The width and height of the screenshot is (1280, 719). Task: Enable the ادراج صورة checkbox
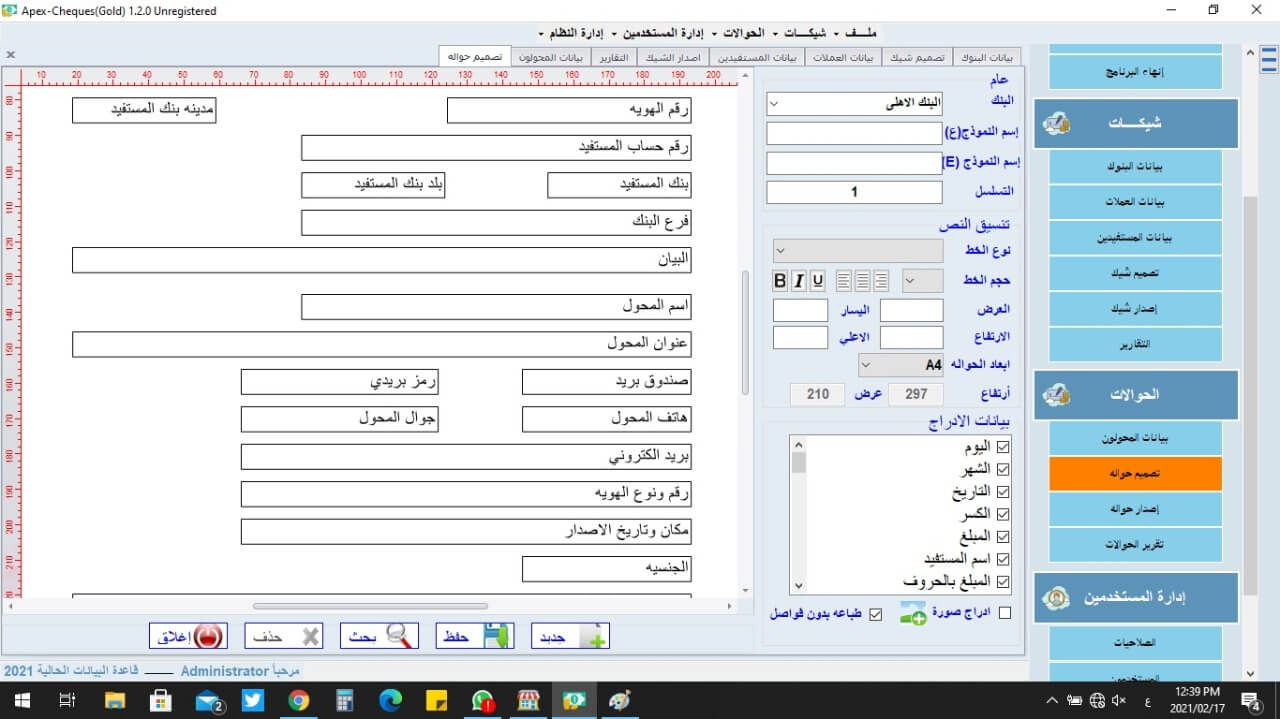click(x=1005, y=613)
